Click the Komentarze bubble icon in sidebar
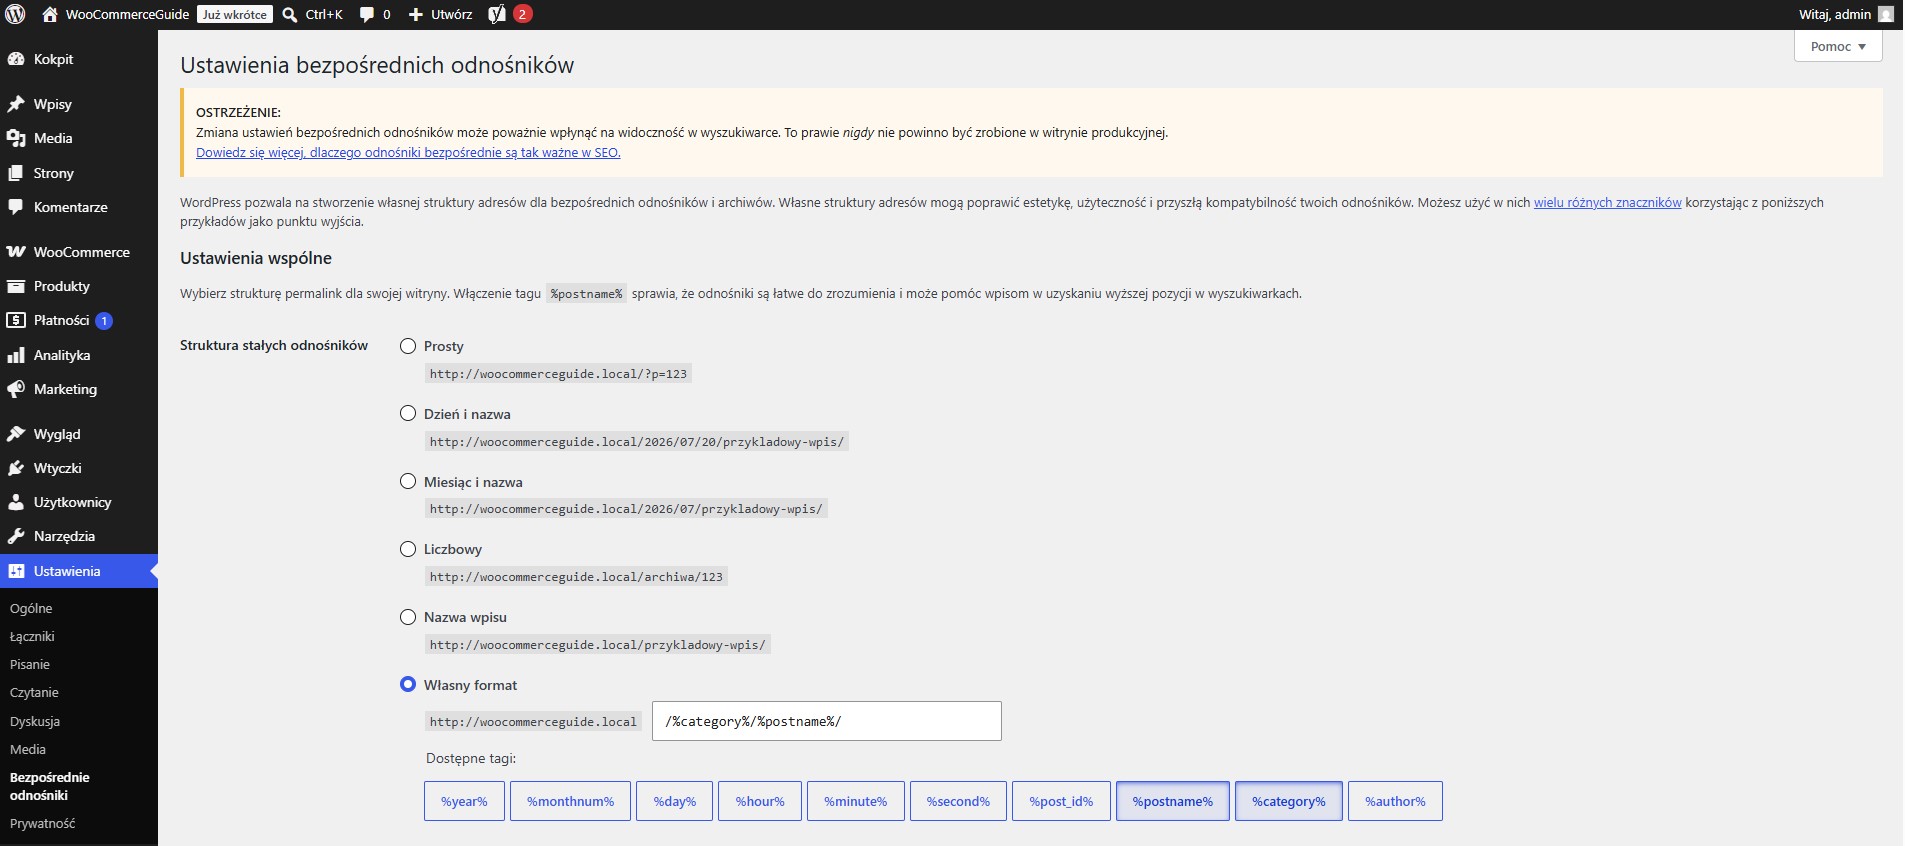1905x846 pixels. [16, 207]
